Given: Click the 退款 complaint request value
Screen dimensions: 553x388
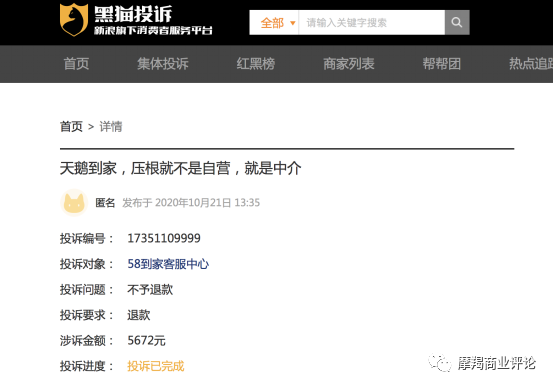Looking at the screenshot, I should point(139,315).
